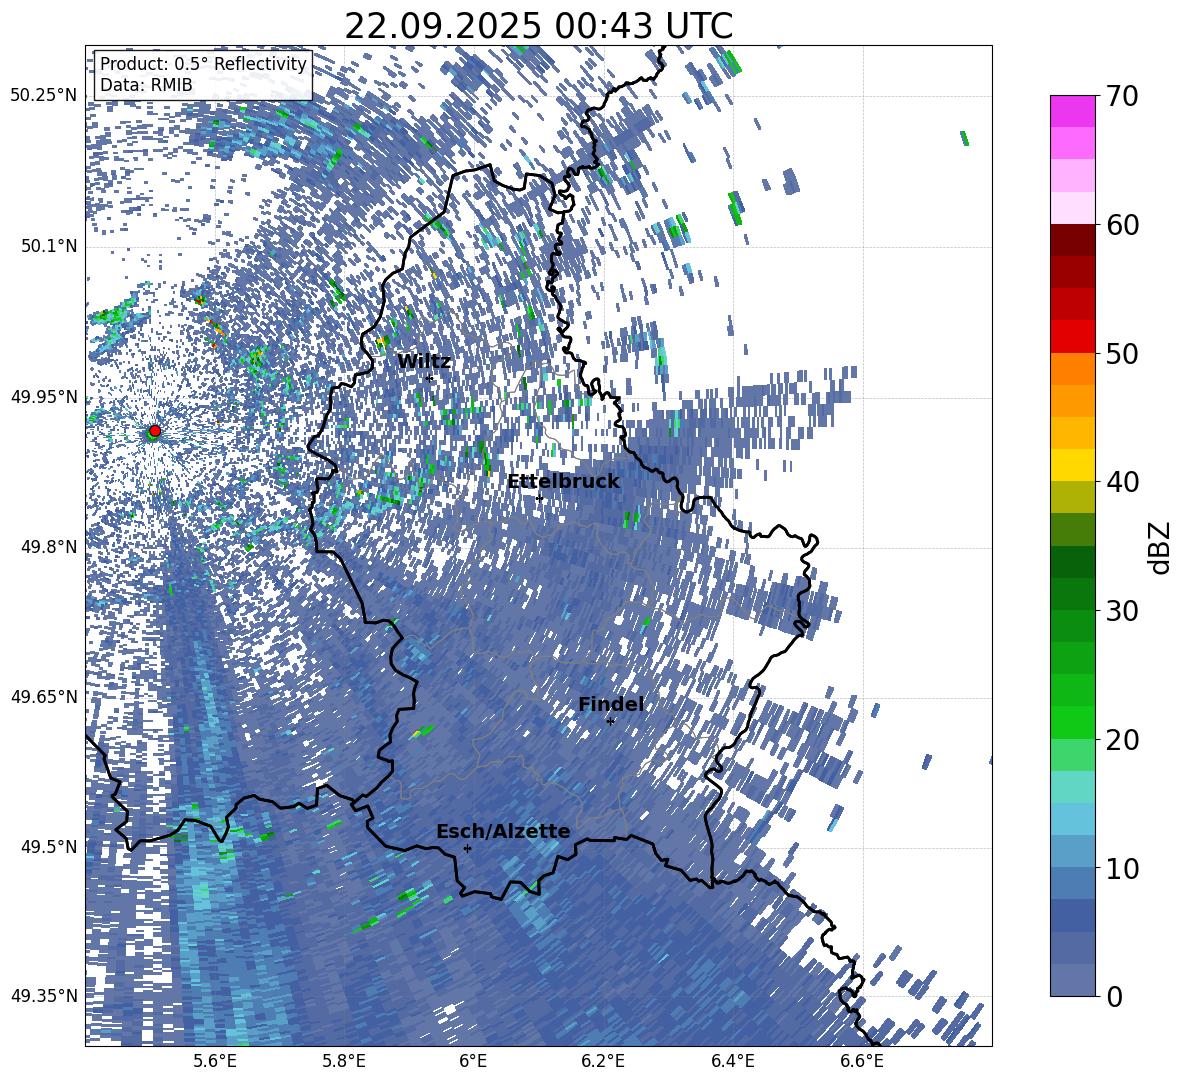Click the 6°E longitude label
This screenshot has width=1184, height=1081.
coord(473,1061)
